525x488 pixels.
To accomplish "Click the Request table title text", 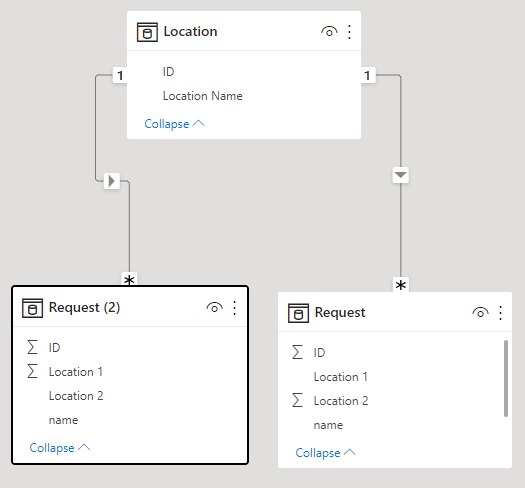I will (x=340, y=312).
